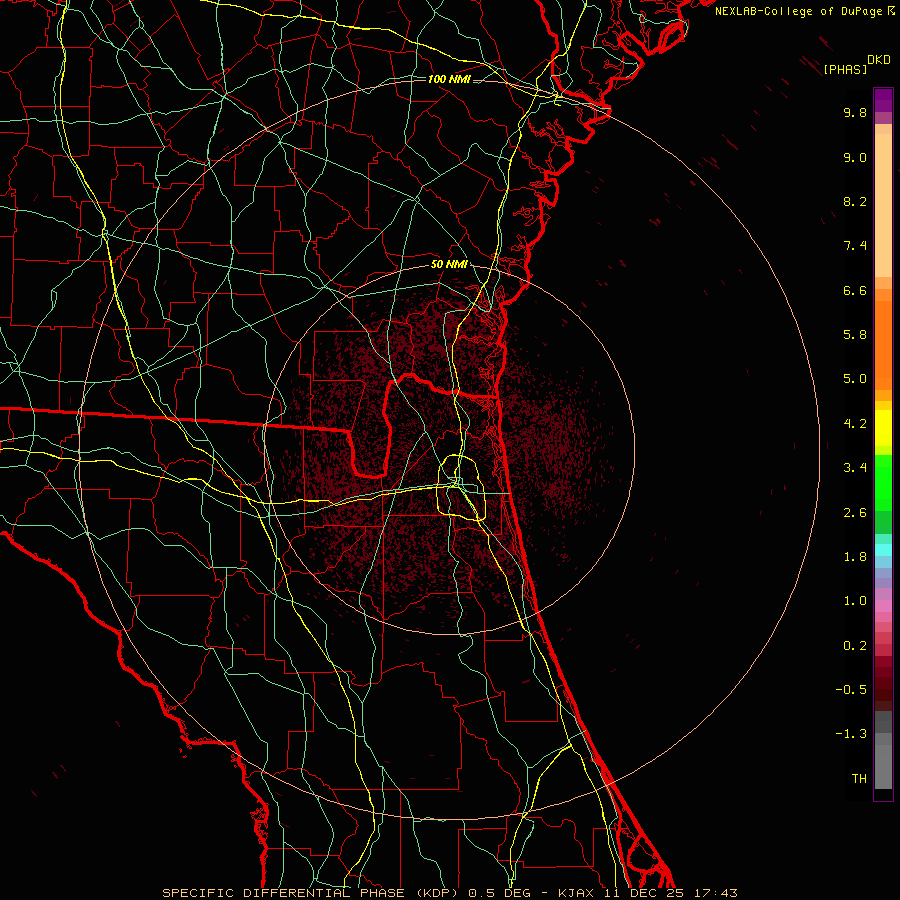Select the orange color band near 5.8
Screen dimensions: 900x900
point(883,335)
